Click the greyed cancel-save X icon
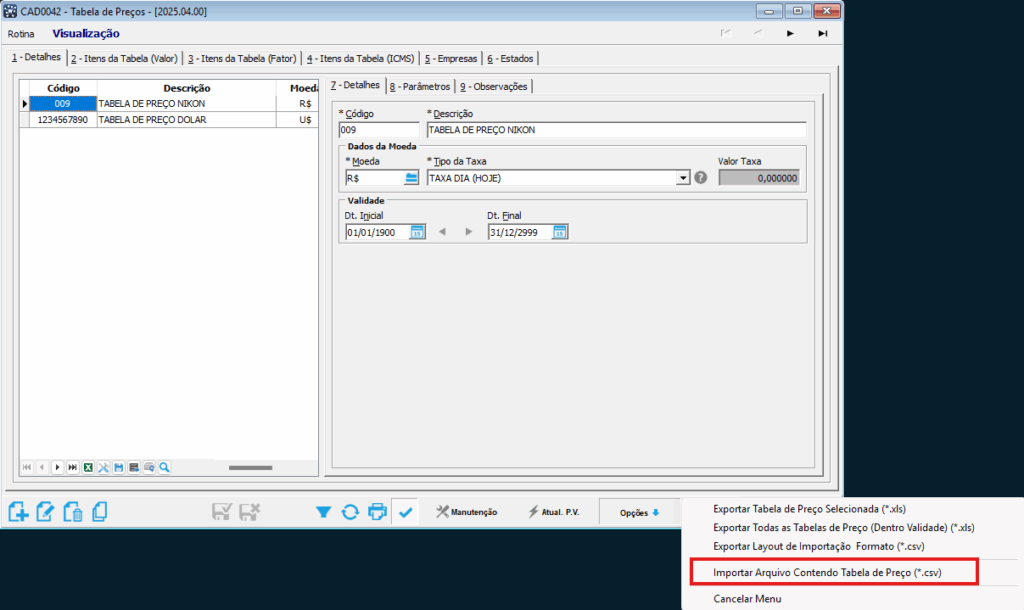Image resolution: width=1024 pixels, height=610 pixels. pyautogui.click(x=249, y=512)
